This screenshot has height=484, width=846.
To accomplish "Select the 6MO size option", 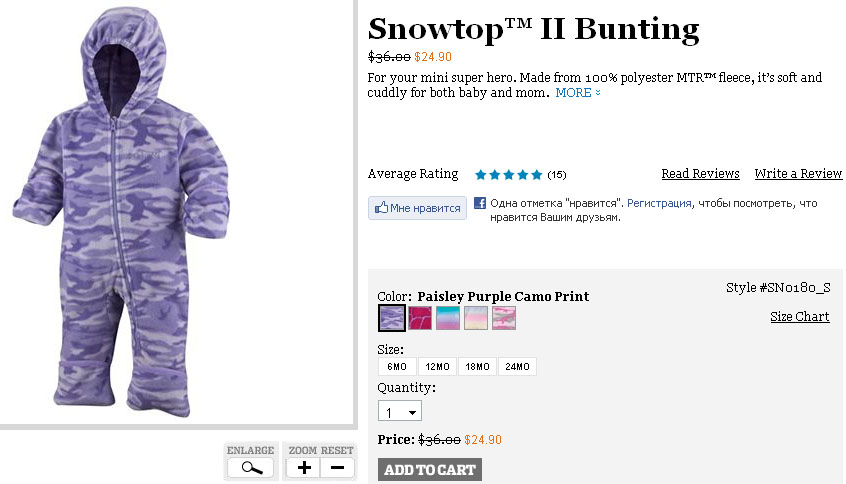I will 396,367.
